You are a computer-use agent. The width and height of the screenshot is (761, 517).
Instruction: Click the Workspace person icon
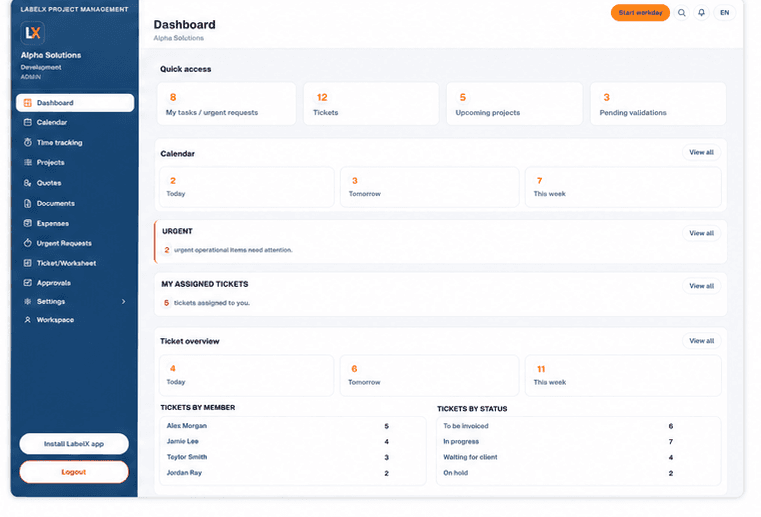click(28, 320)
